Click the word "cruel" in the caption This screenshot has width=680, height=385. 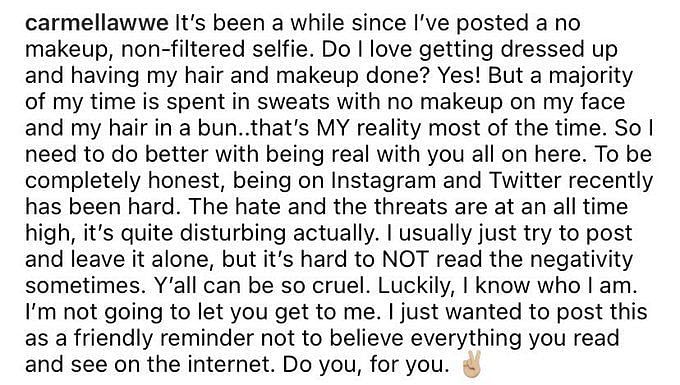pos(336,286)
